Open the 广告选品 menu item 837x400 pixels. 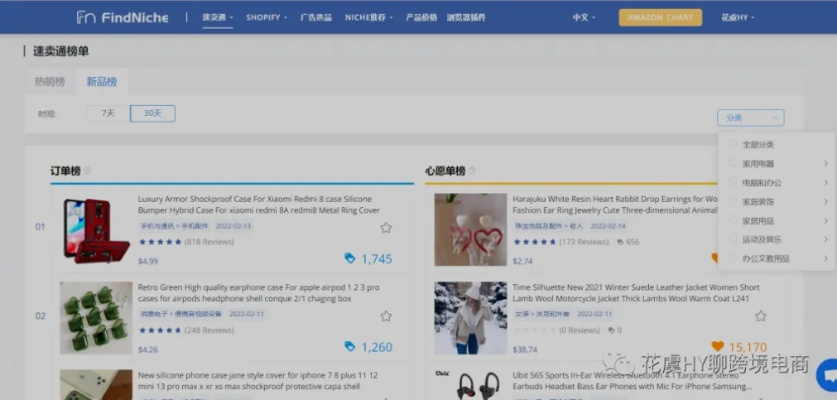316,17
